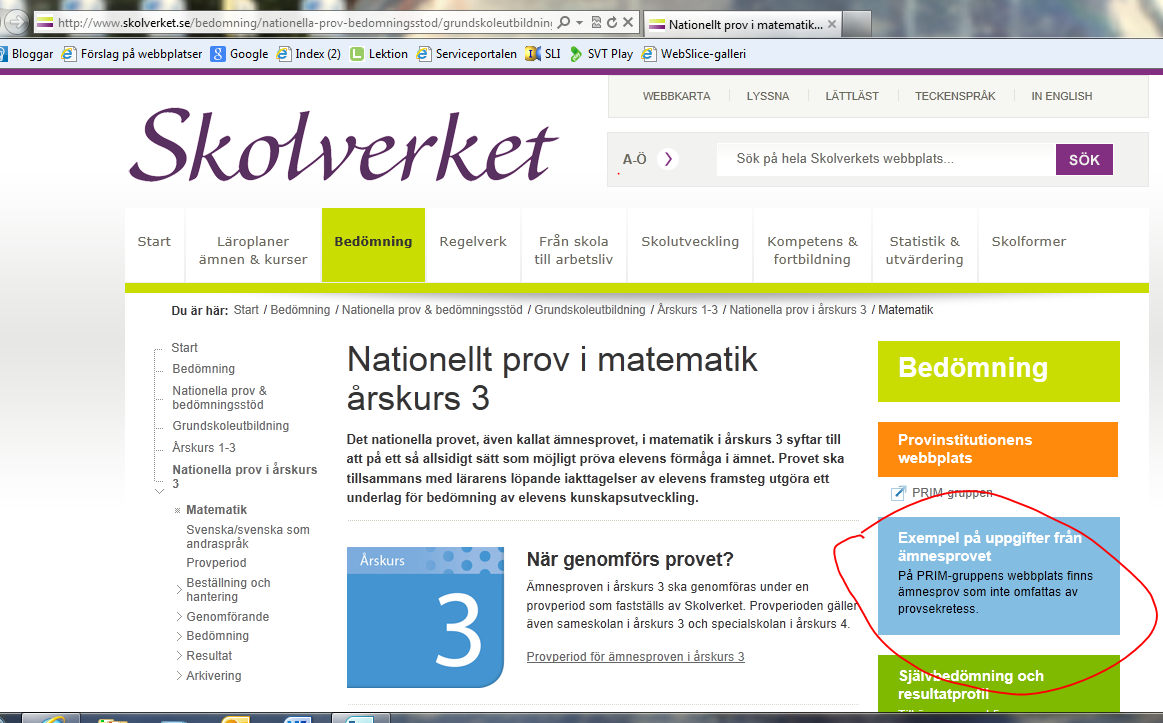Open the A-Ö index arrow
Viewport: 1163px width, 723px height.
tap(668, 159)
